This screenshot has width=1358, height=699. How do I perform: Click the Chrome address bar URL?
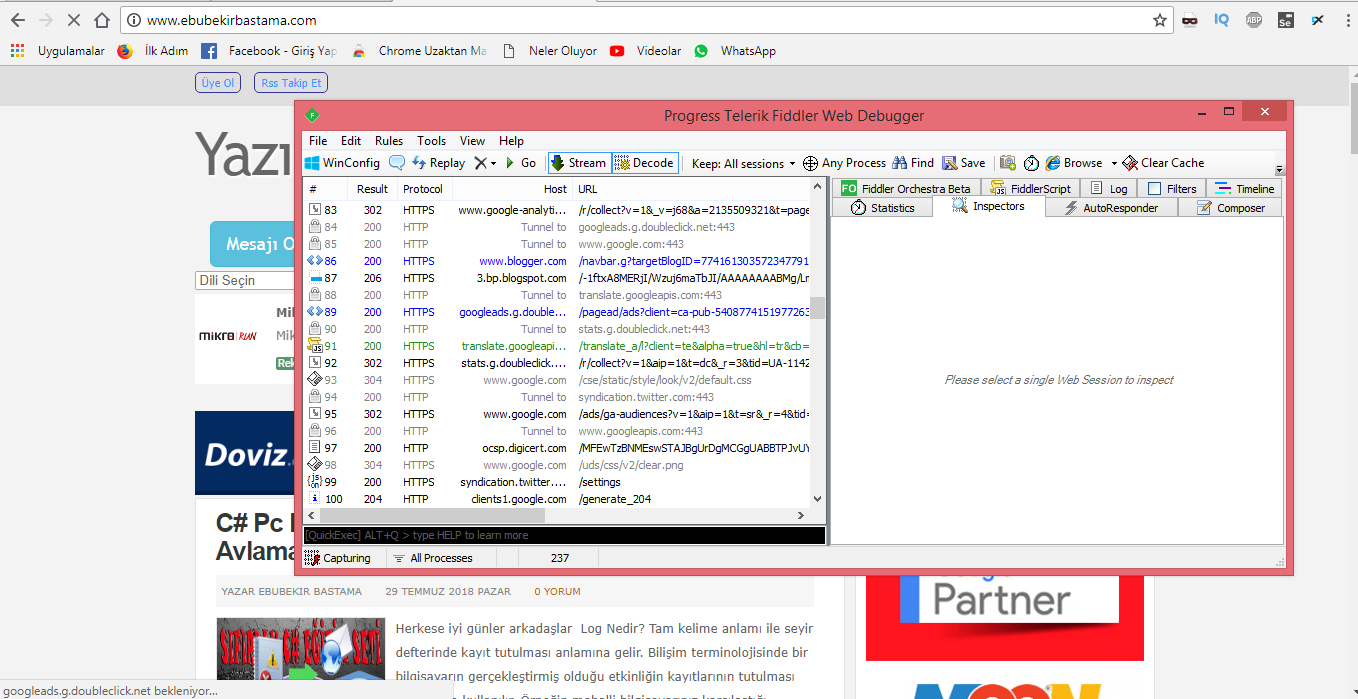[232, 20]
